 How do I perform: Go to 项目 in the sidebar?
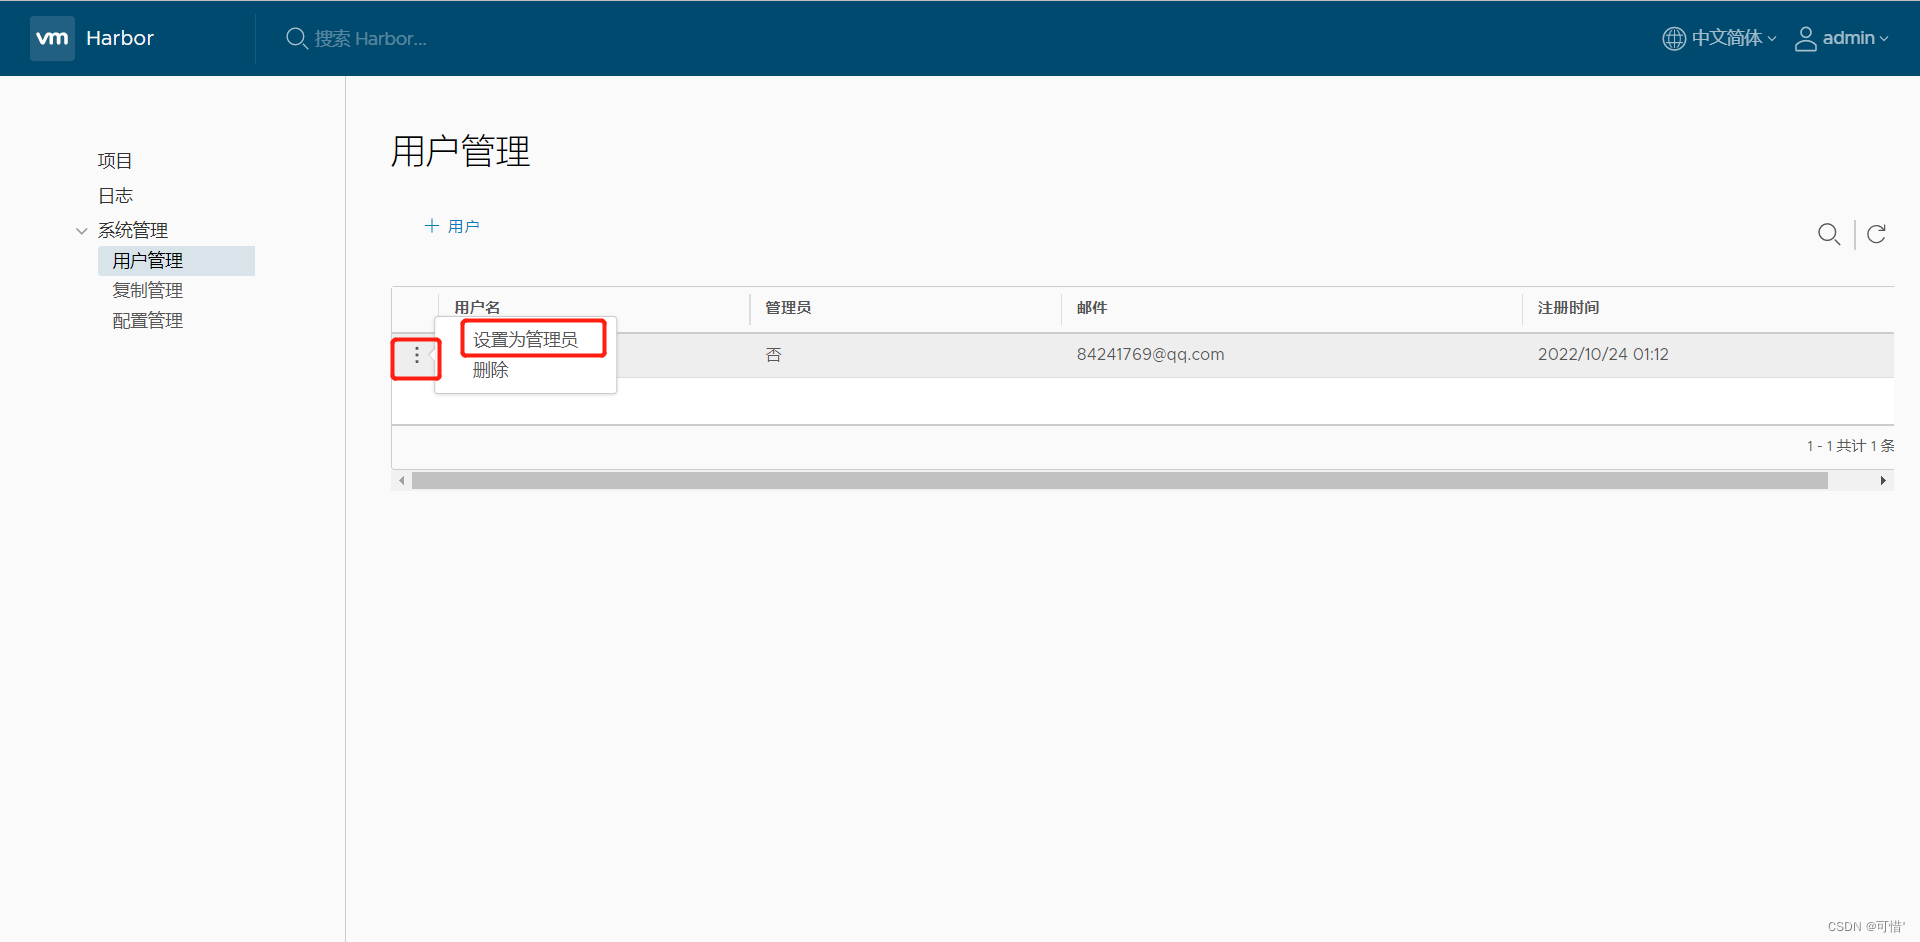(x=115, y=161)
